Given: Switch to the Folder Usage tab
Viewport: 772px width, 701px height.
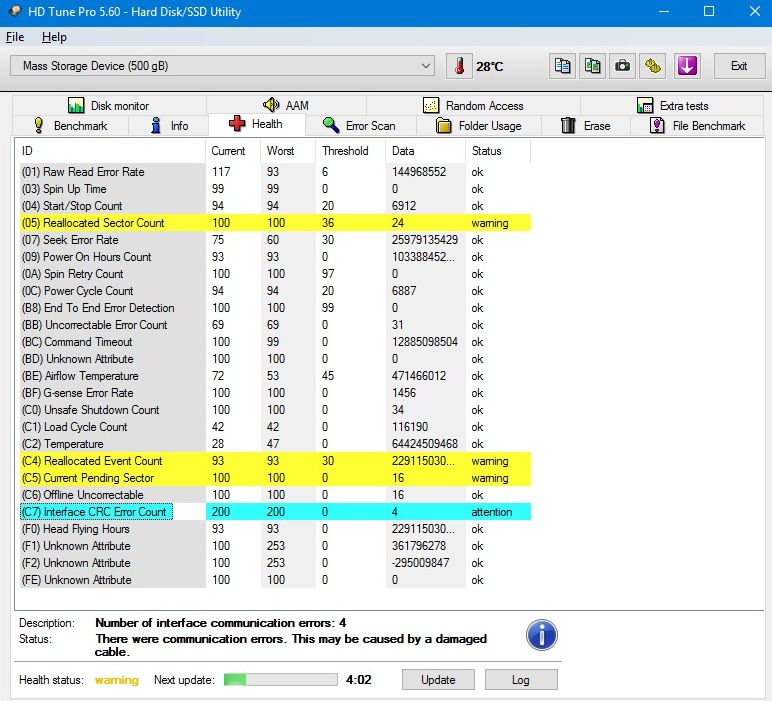Looking at the screenshot, I should coord(479,126).
